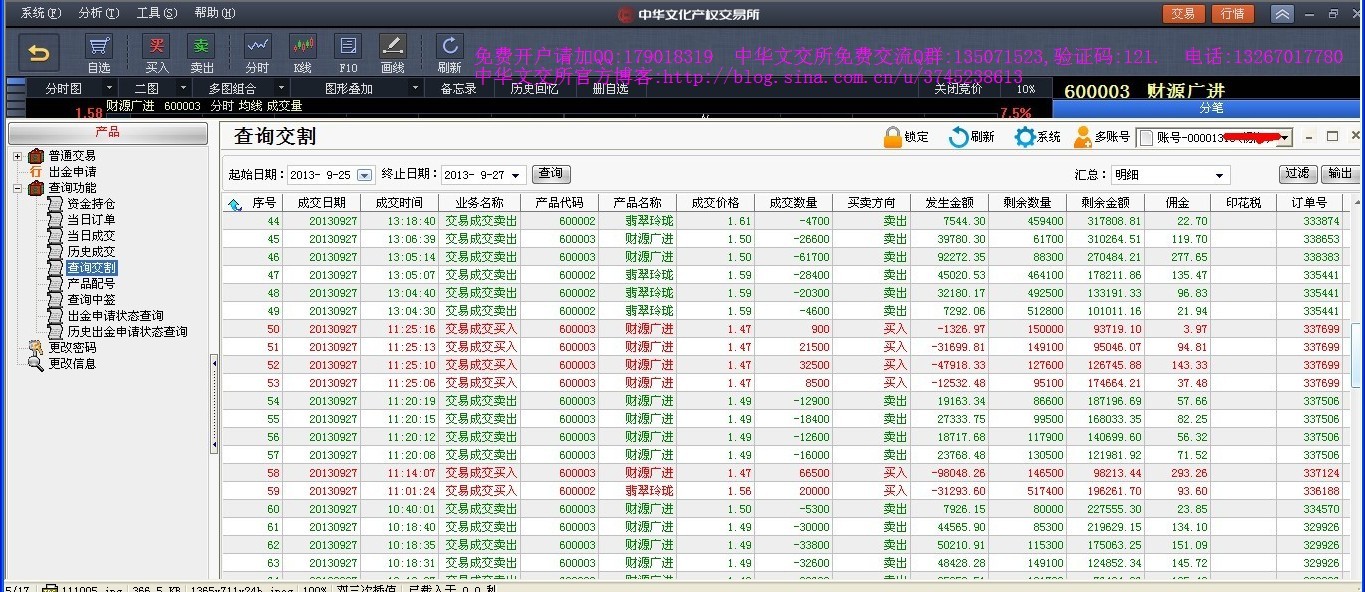Click the 过滤 button

[1298, 174]
